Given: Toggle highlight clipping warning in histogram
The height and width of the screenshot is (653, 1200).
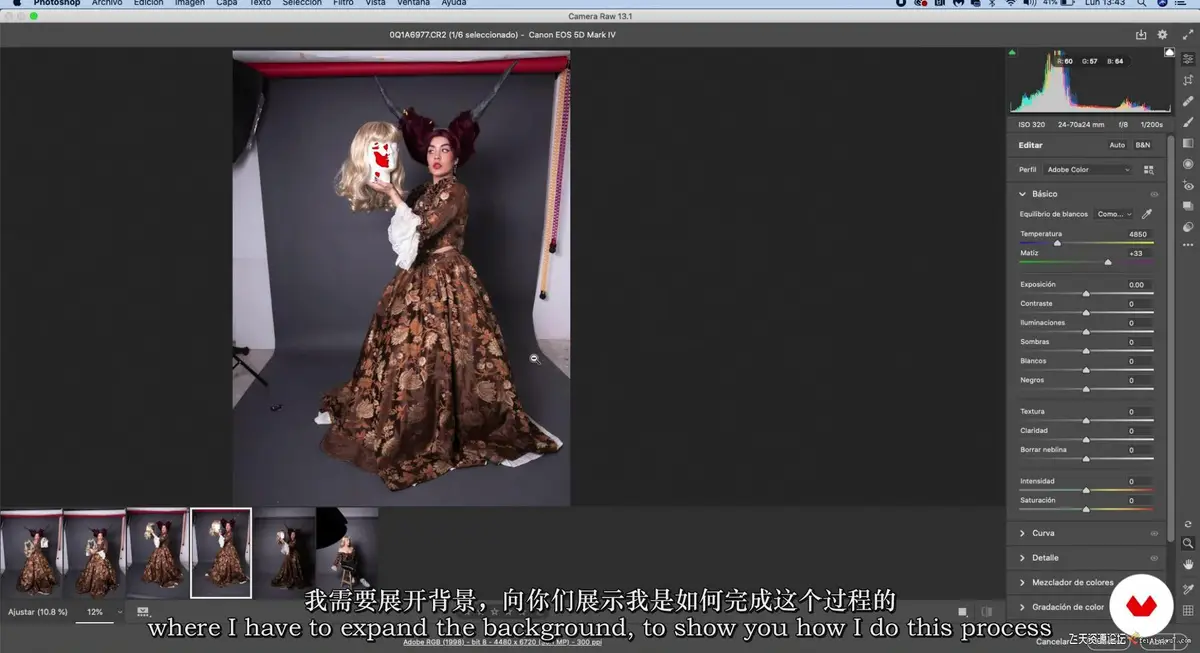Looking at the screenshot, I should pyautogui.click(x=1169, y=52).
